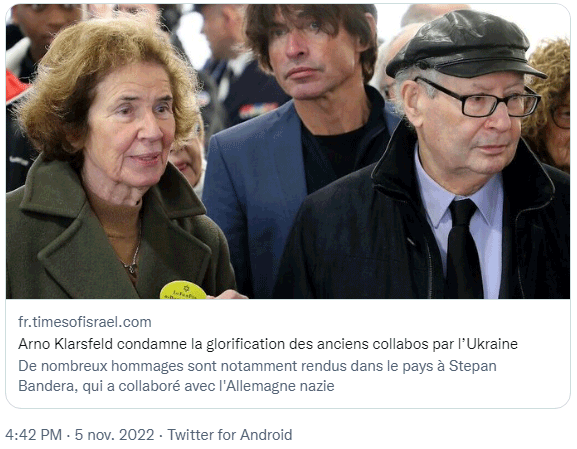Viewport: 577px width, 449px height.
Task: Click the fr.timesofisrael.com domain link
Action: point(85,322)
